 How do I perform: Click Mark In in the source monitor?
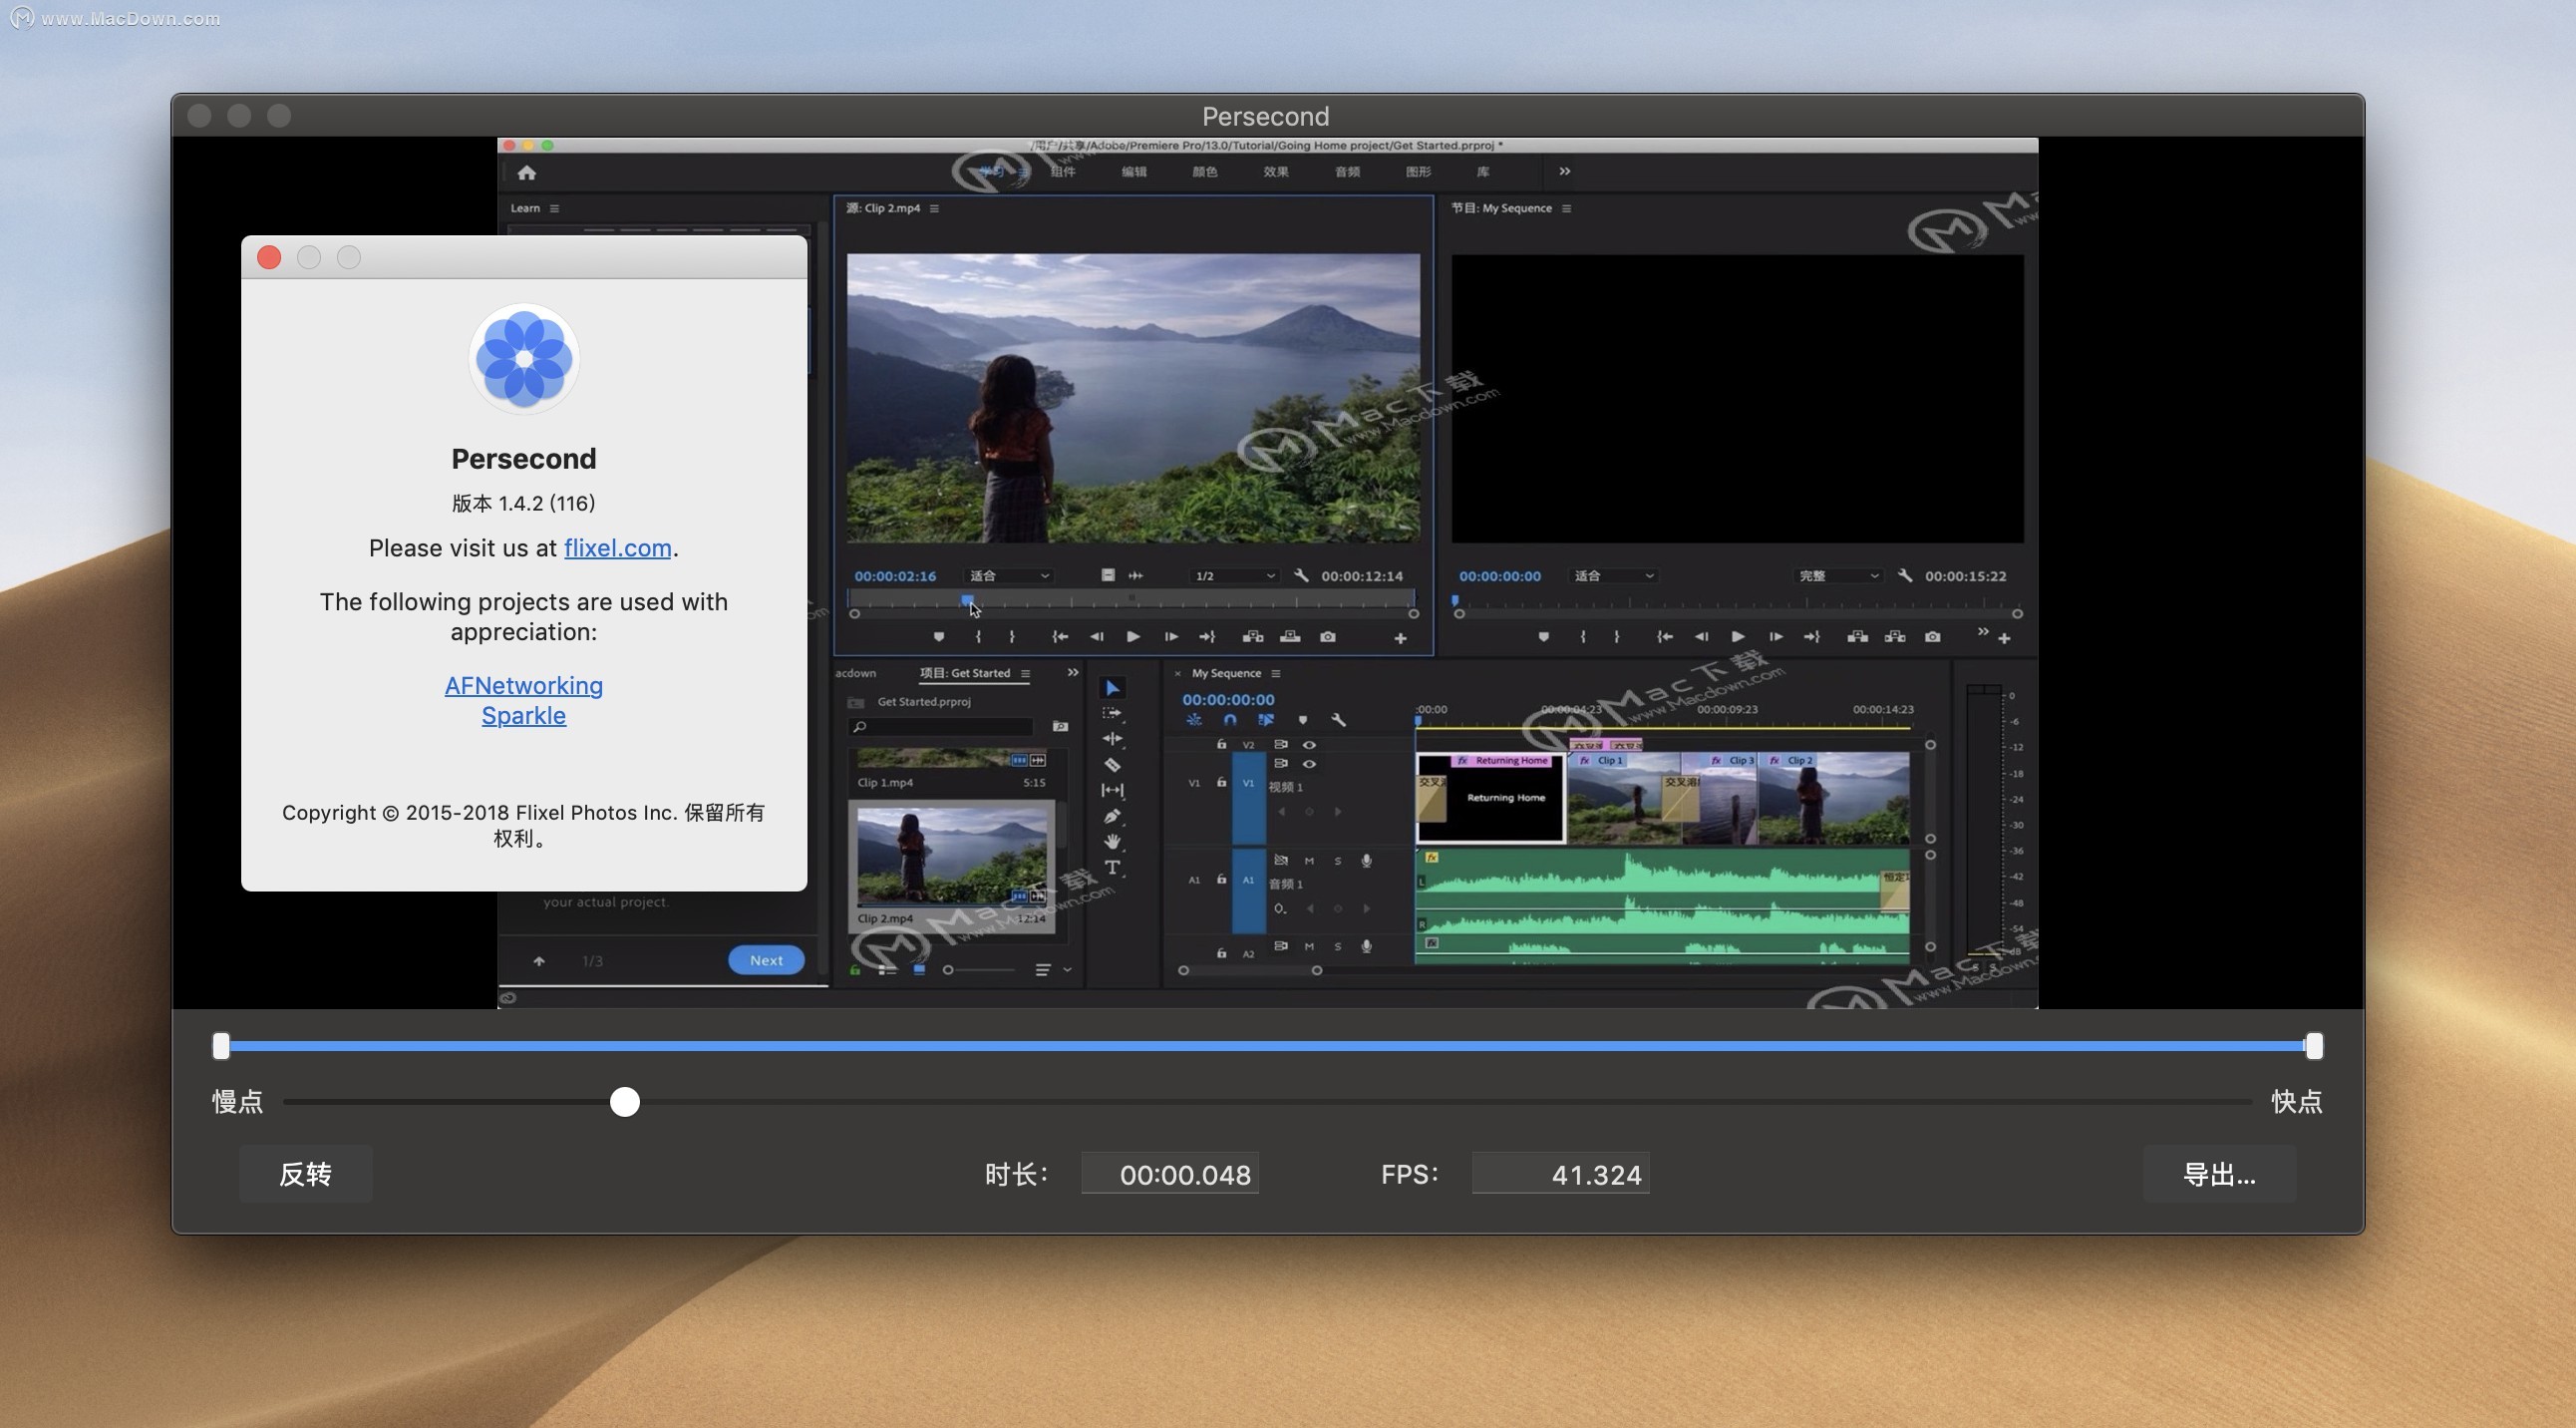(x=978, y=637)
